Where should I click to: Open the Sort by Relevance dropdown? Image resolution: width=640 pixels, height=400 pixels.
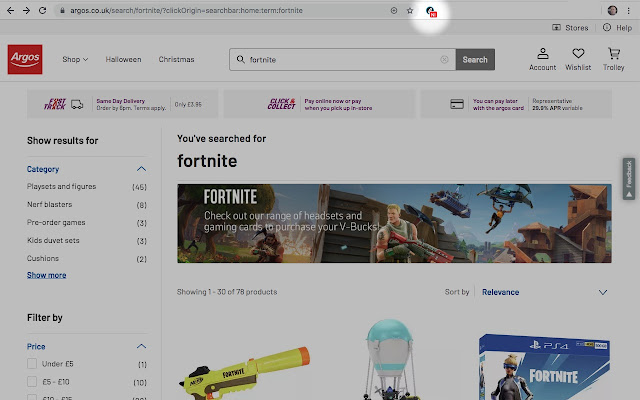click(544, 292)
